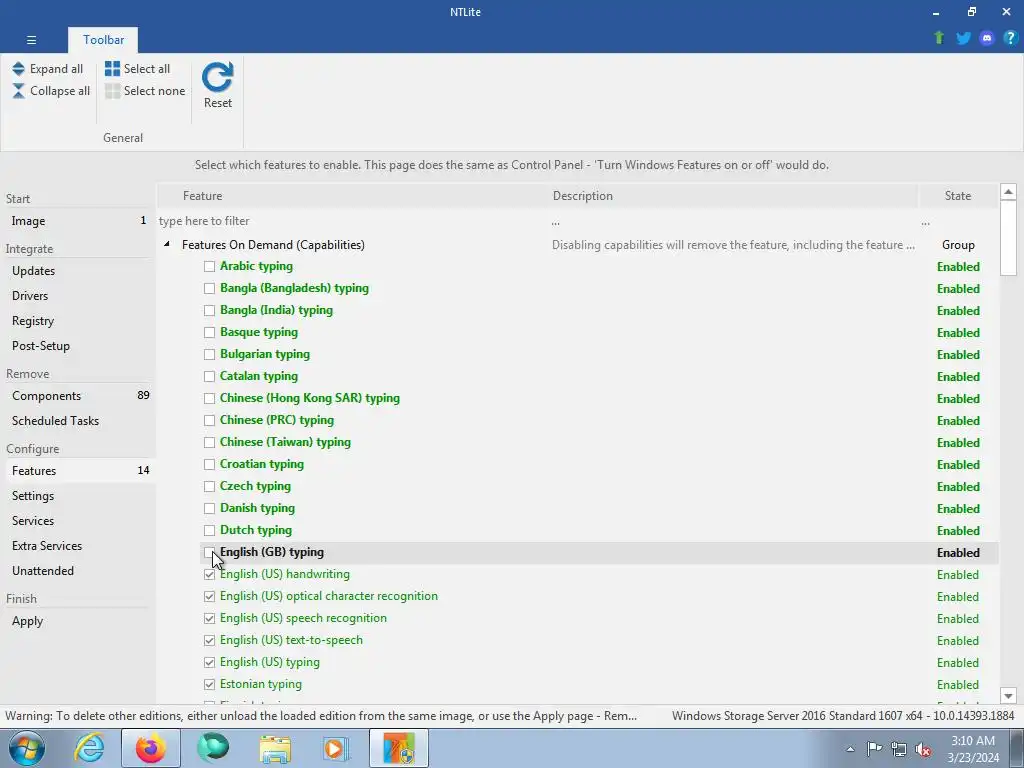Click the Collapse all icon

pos(18,91)
